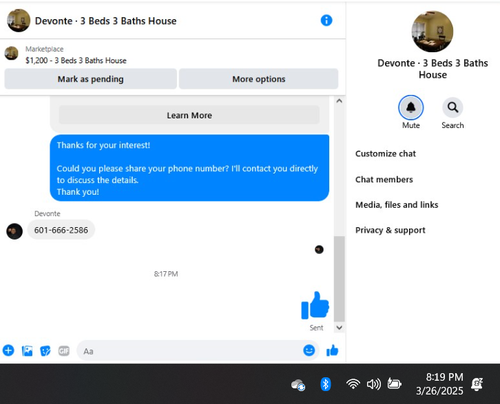Choose a sticker with the sticker icon
The width and height of the screenshot is (500, 404).
click(45, 351)
